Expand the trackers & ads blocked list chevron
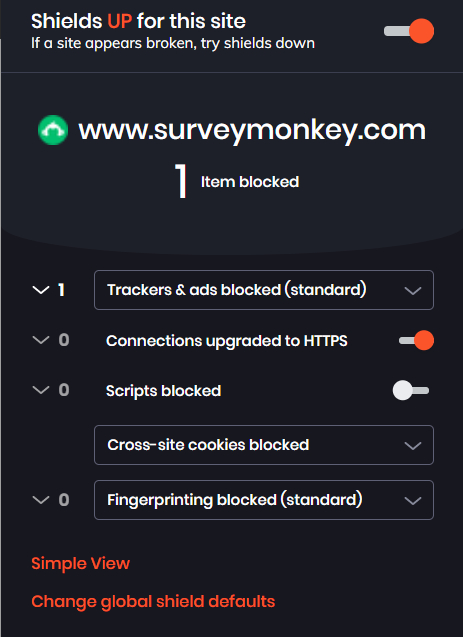The height and width of the screenshot is (637, 463). (x=41, y=290)
